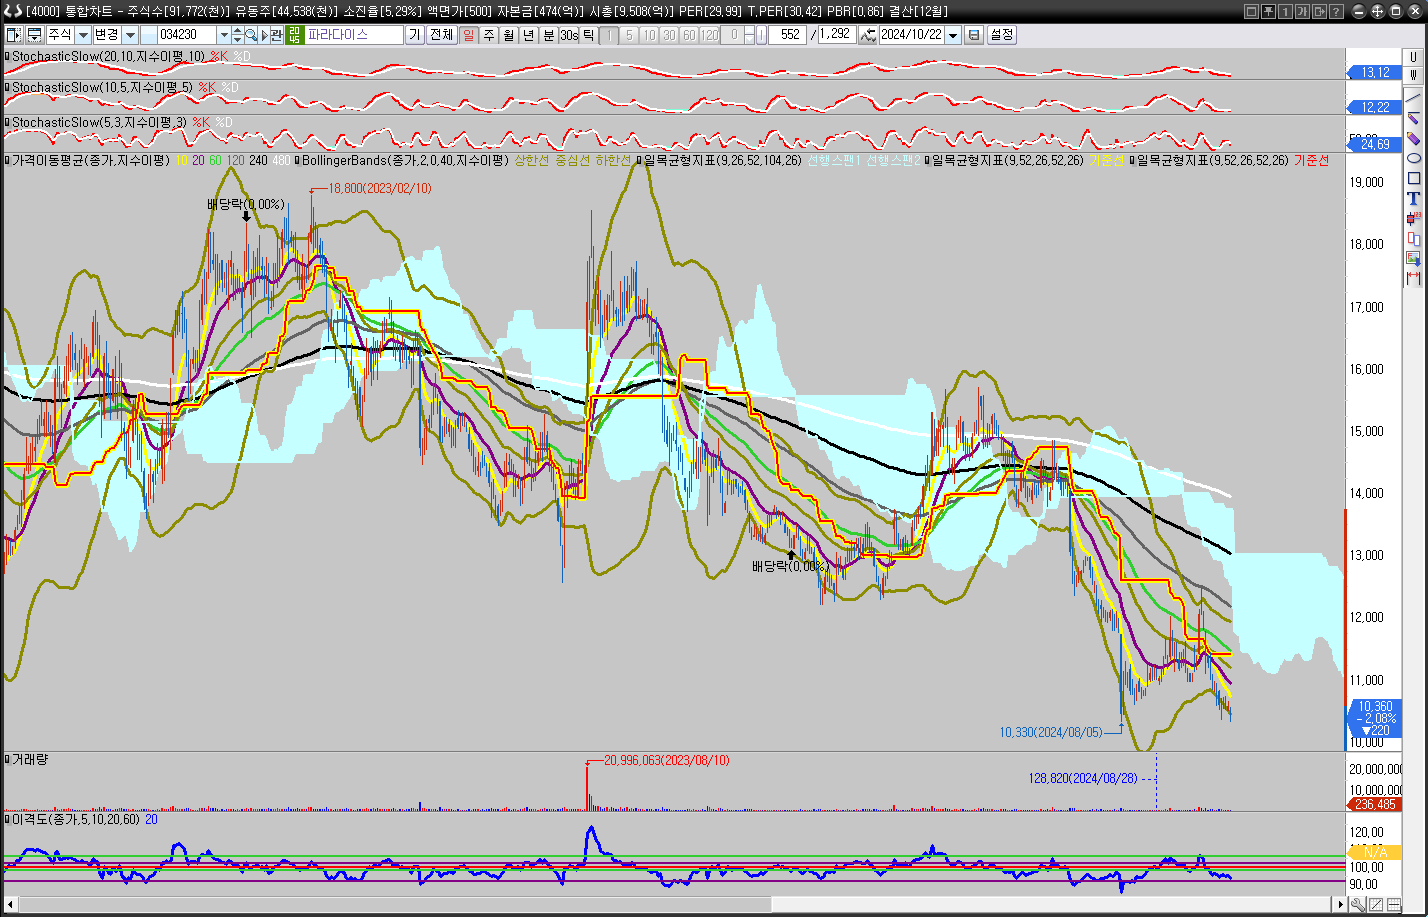1428x917 pixels.
Task: Click the magnifier stock search icon
Action: [x=251, y=34]
